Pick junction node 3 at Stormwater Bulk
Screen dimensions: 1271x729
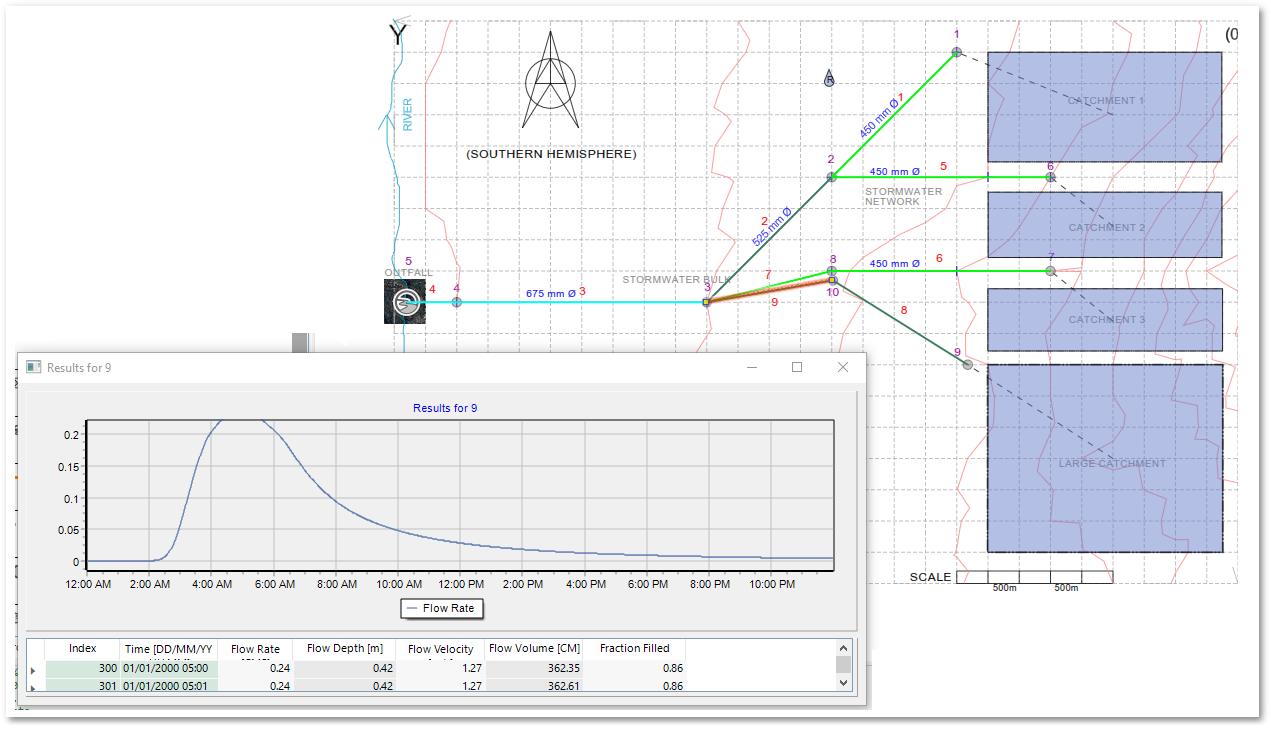click(706, 301)
